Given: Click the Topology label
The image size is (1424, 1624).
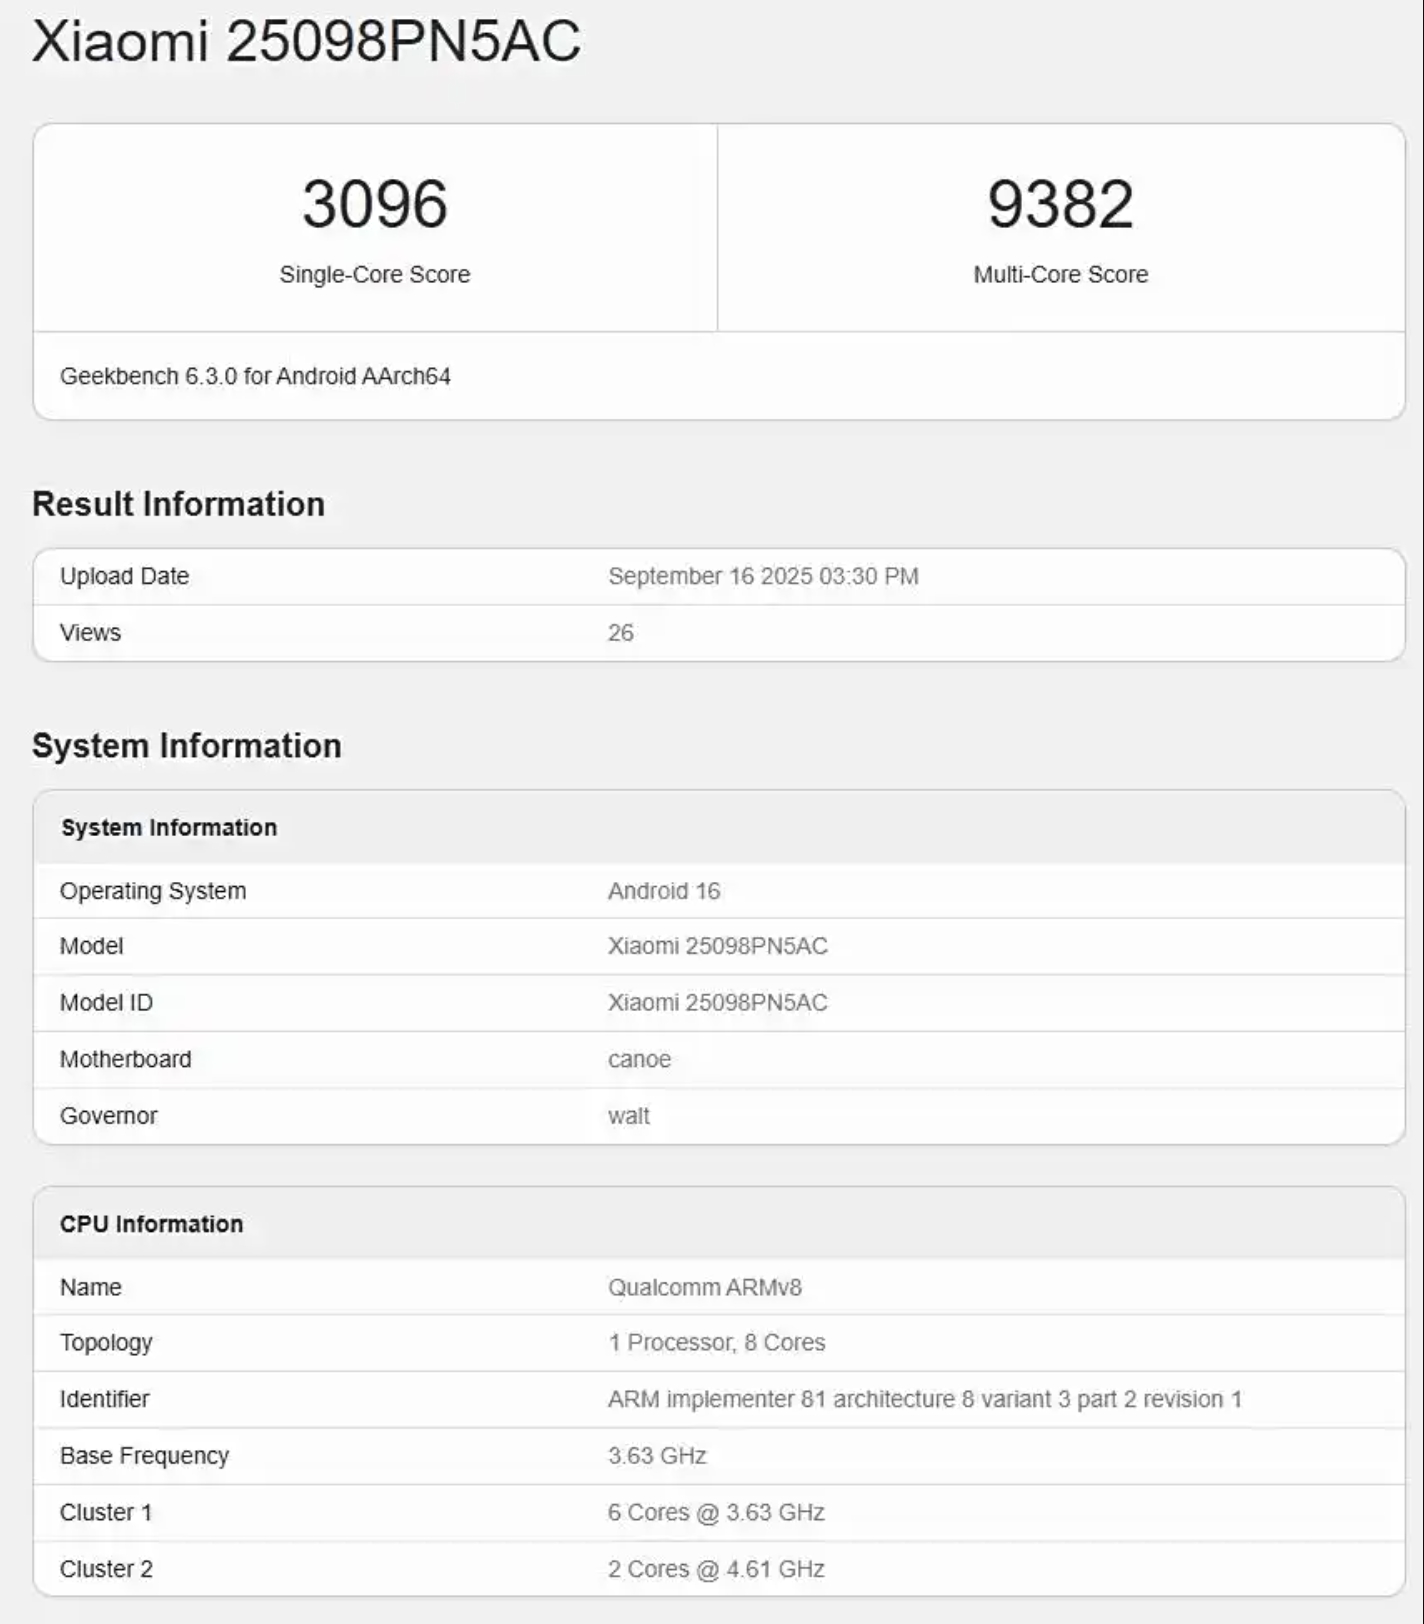Looking at the screenshot, I should point(106,1343).
